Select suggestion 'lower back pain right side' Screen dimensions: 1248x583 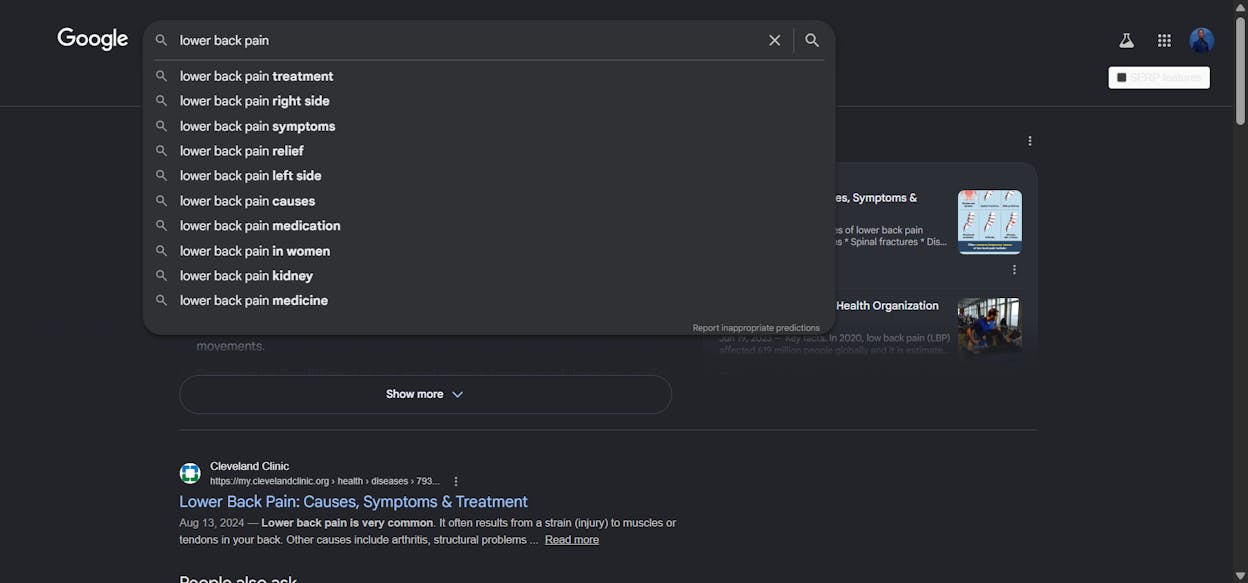[x=489, y=101]
